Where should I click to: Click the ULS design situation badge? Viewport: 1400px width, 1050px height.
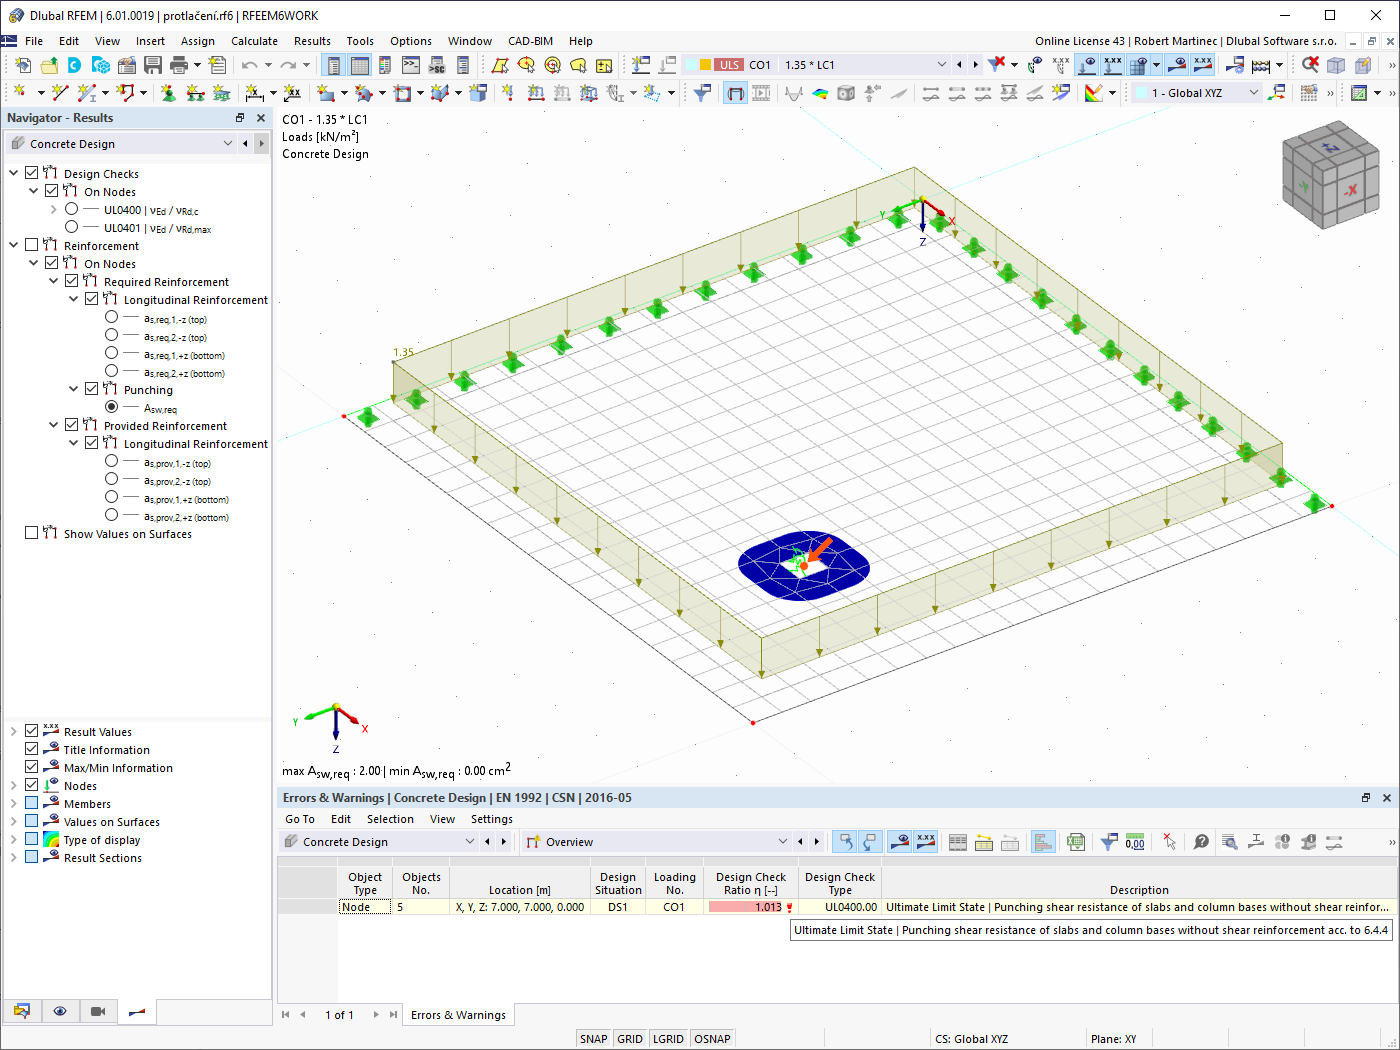pyautogui.click(x=729, y=65)
